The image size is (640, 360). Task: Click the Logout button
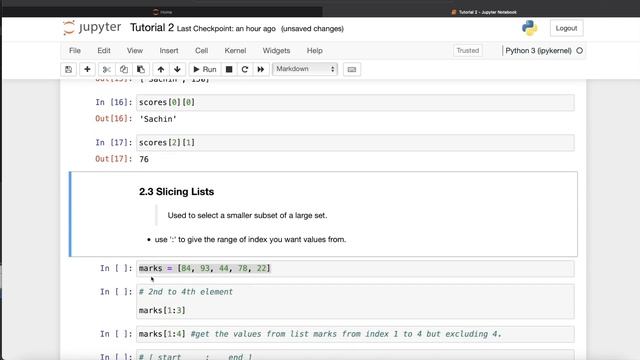click(x=566, y=28)
